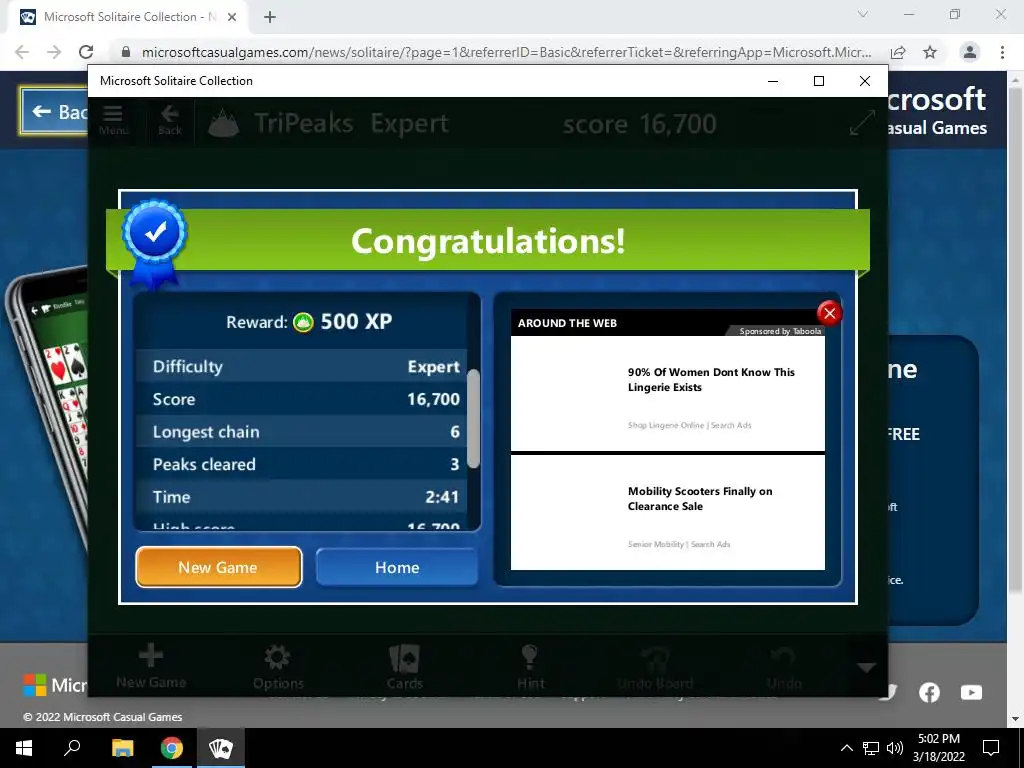The width and height of the screenshot is (1024, 768).
Task: Click the Microsoft logo in the page footer
Action: pyautogui.click(x=55, y=685)
